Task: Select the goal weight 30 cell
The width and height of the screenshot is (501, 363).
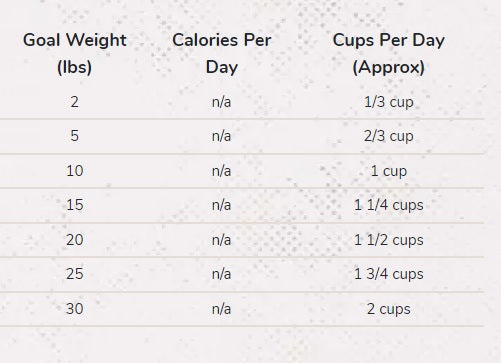Action: (x=75, y=309)
